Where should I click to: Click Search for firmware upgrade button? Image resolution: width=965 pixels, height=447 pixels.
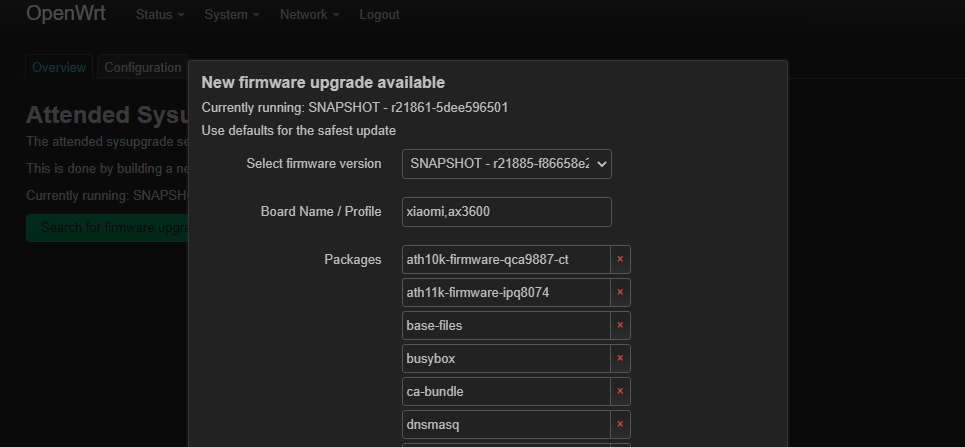108,228
